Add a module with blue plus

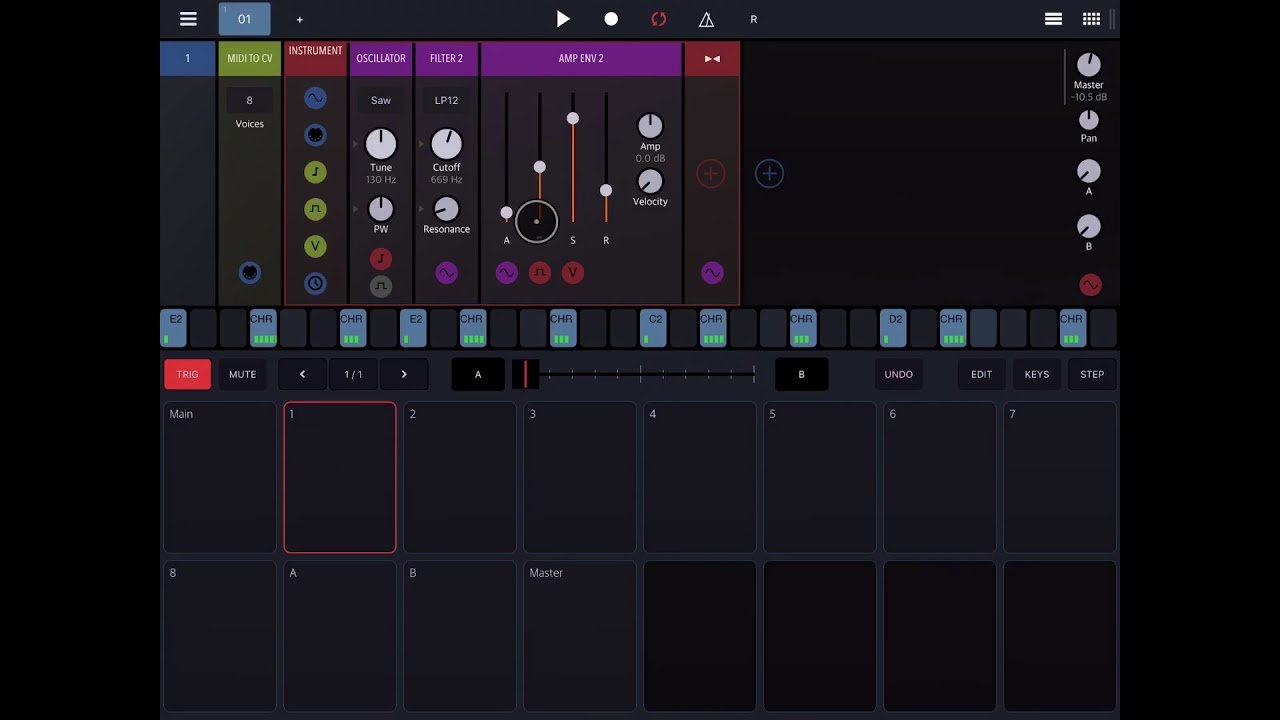769,173
